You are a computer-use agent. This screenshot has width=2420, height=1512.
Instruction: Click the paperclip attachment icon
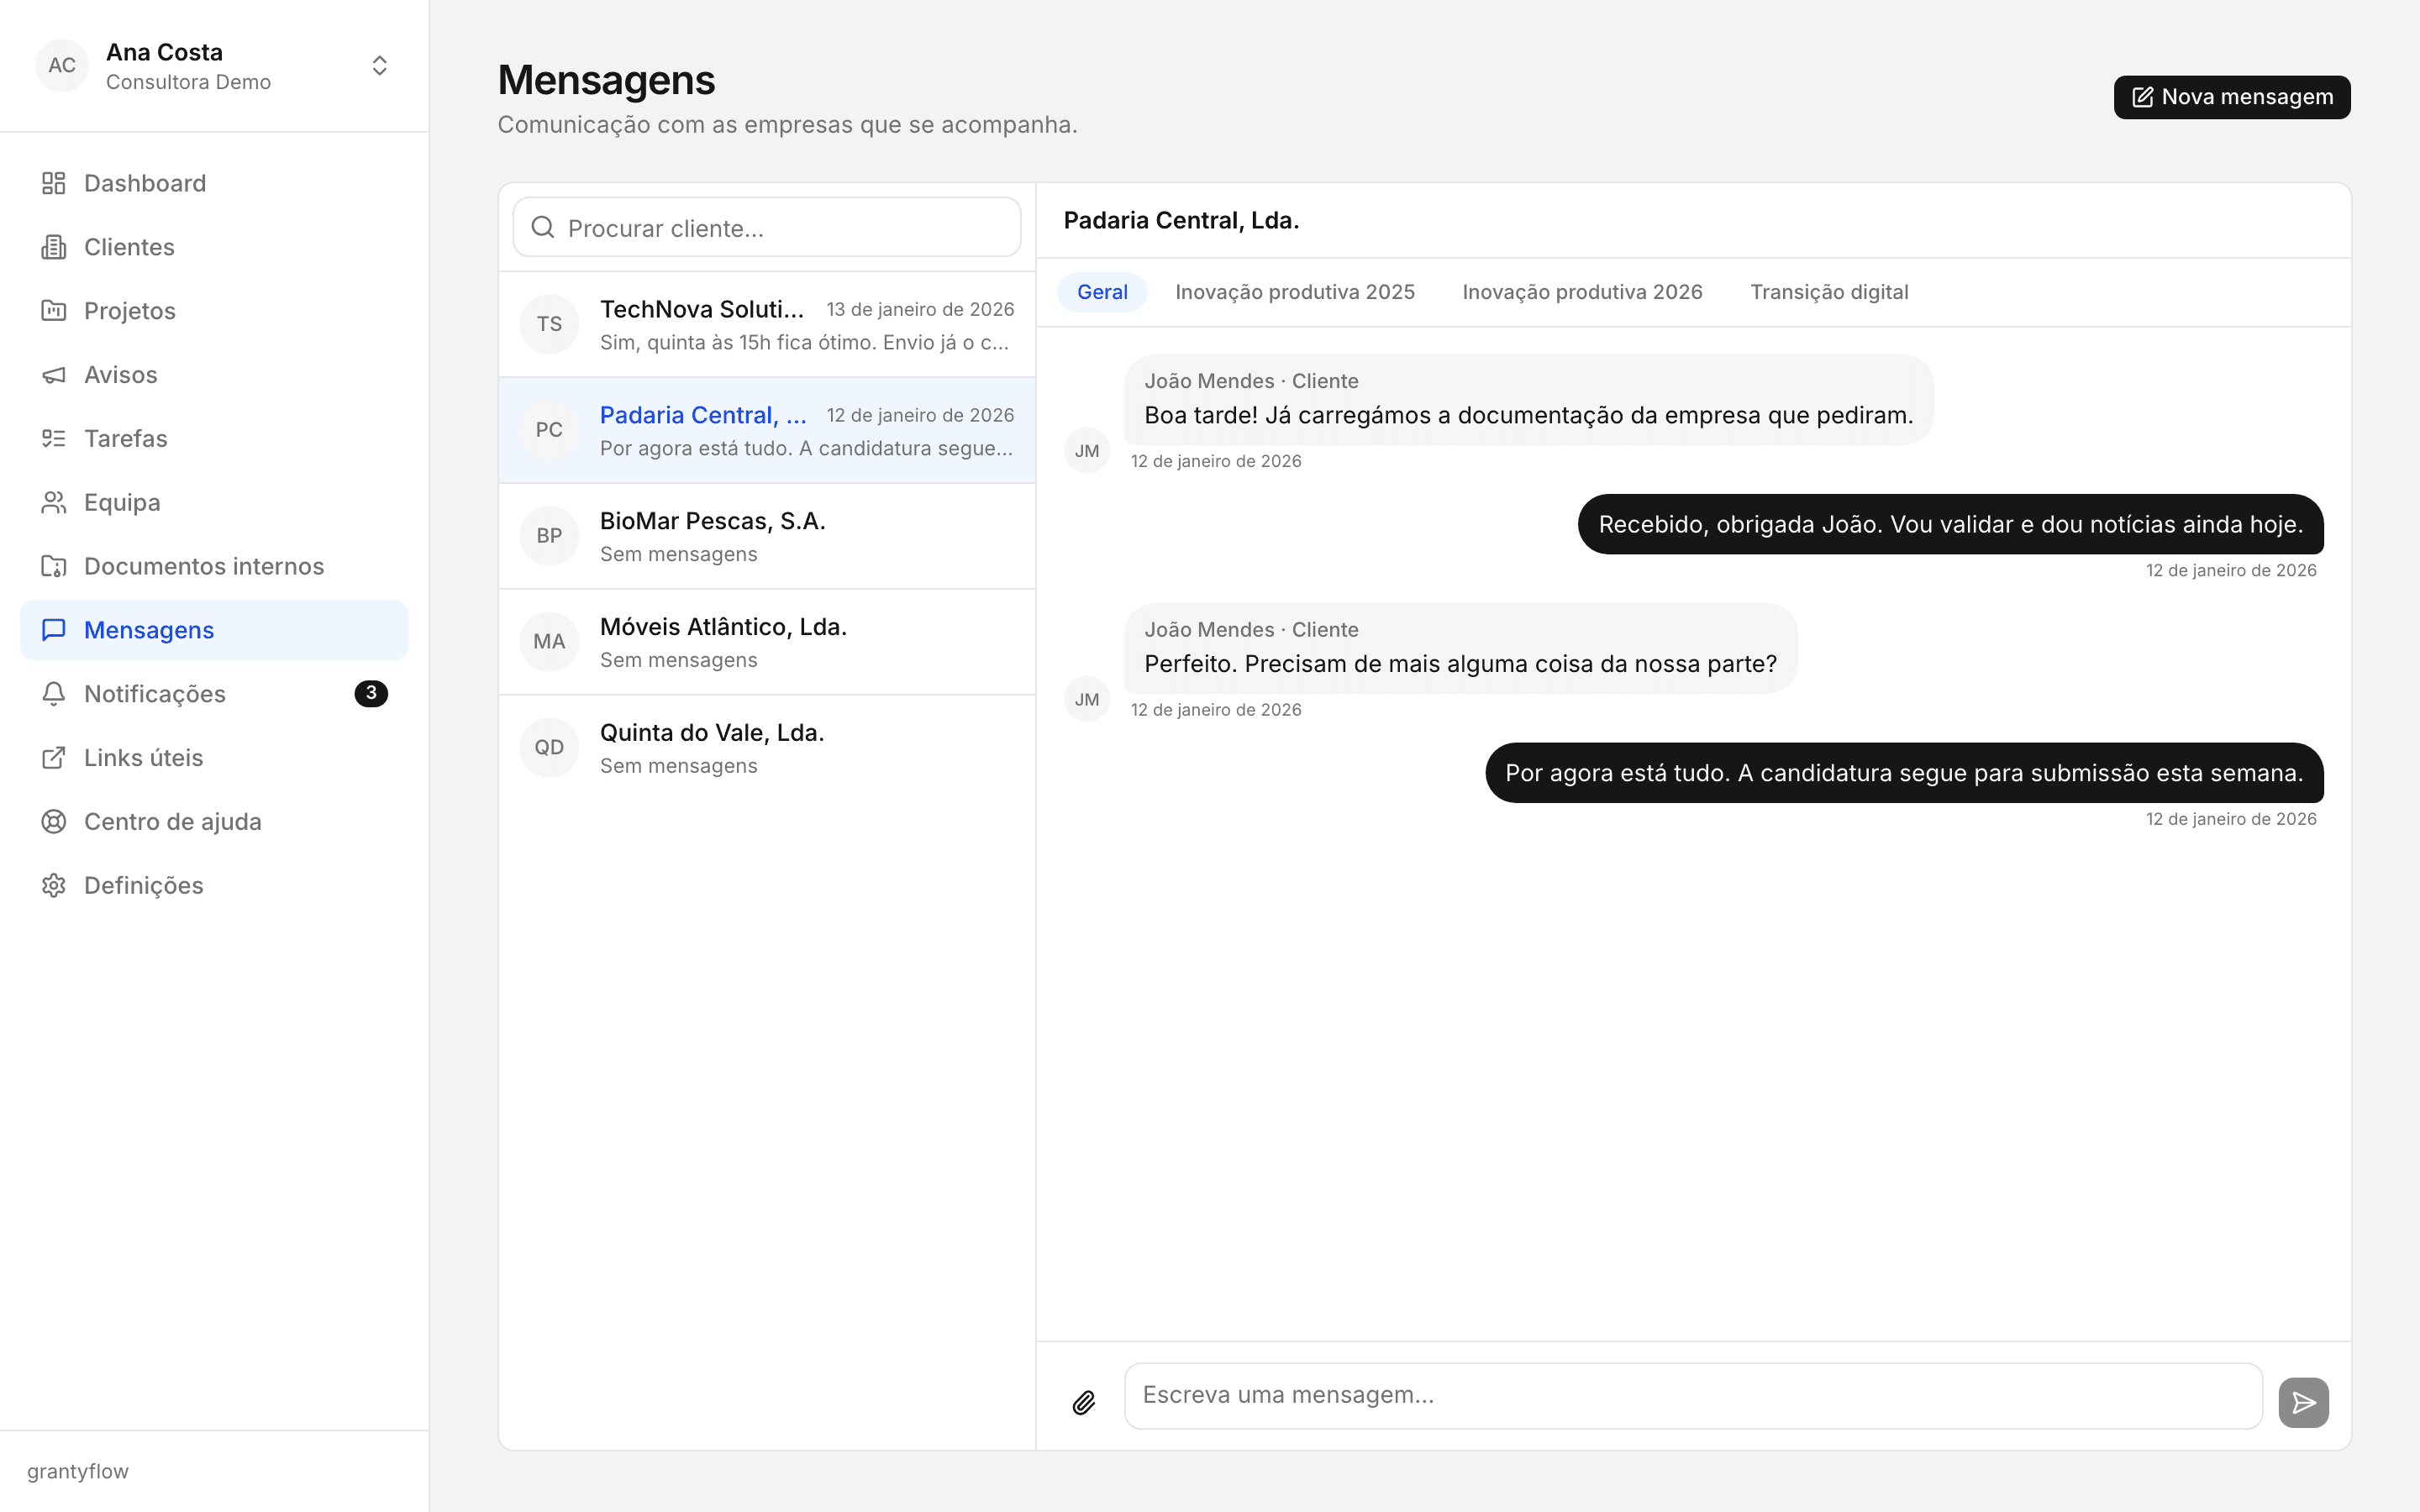[1084, 1402]
